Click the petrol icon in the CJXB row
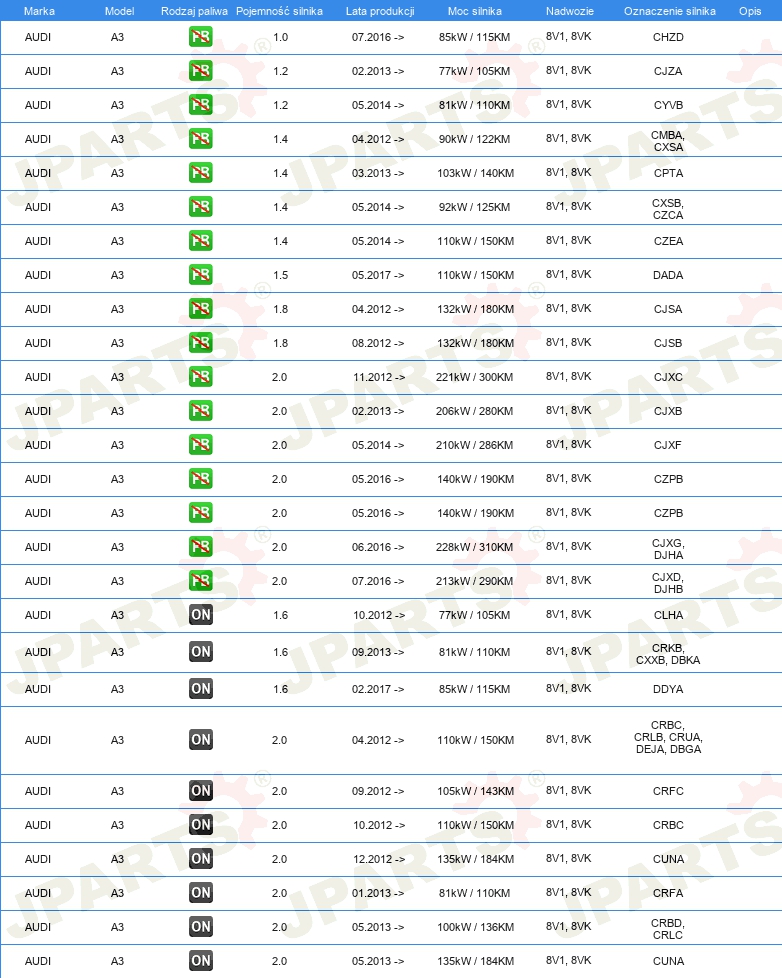782x978 pixels. 200,410
